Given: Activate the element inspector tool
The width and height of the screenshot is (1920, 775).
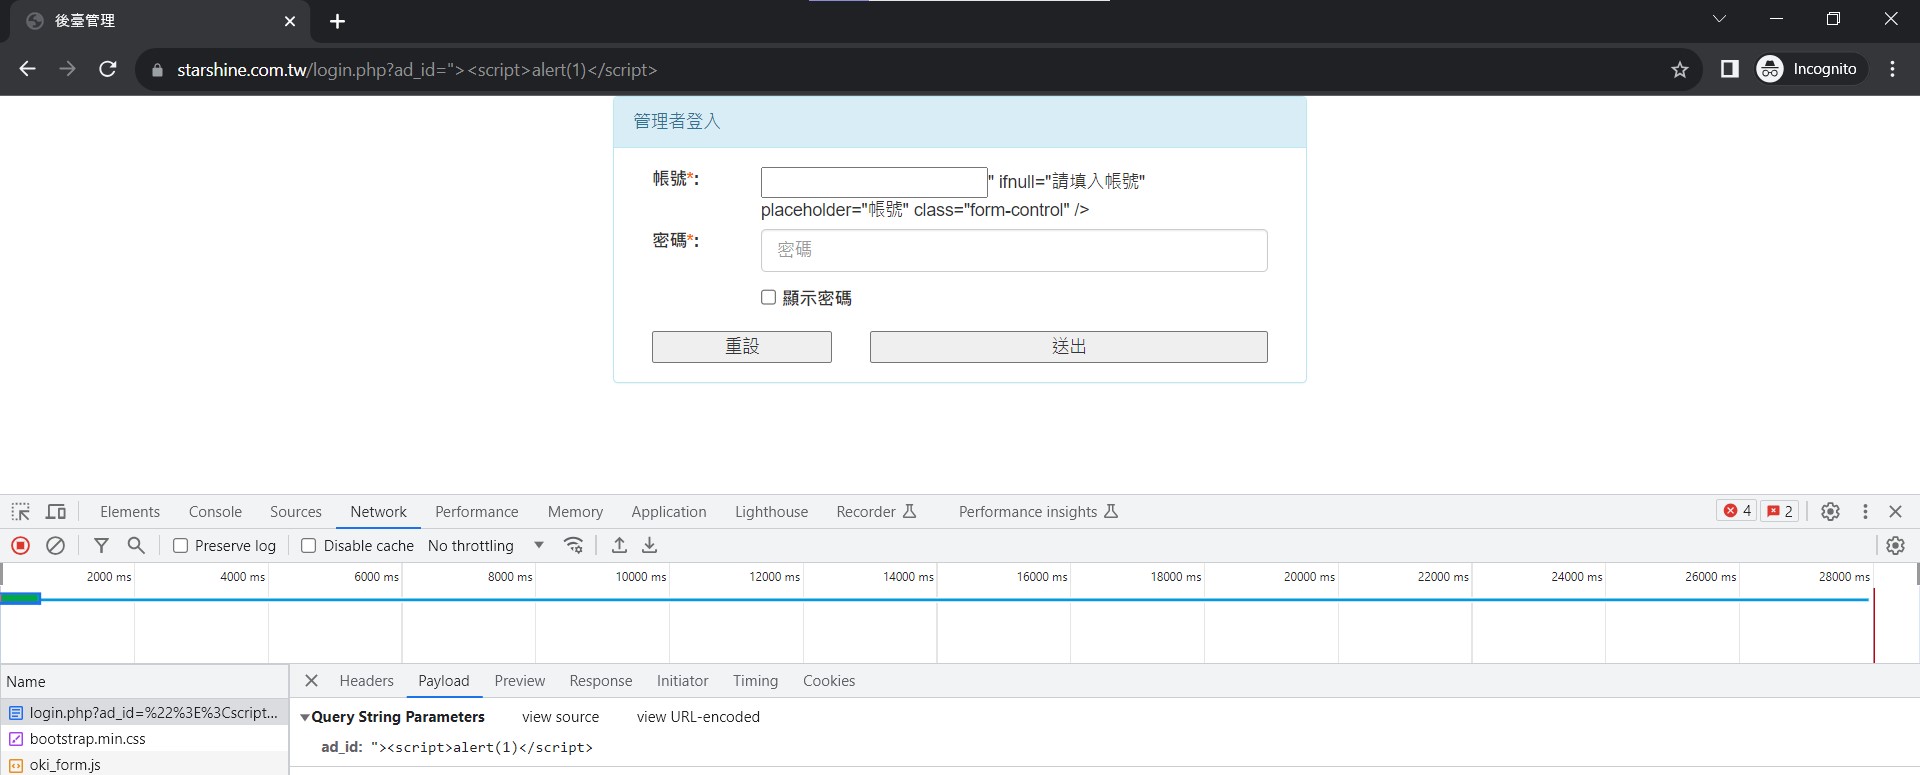Looking at the screenshot, I should tap(21, 512).
